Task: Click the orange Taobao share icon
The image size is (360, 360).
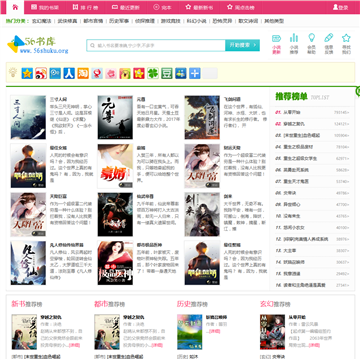Action: (x=83, y=73)
